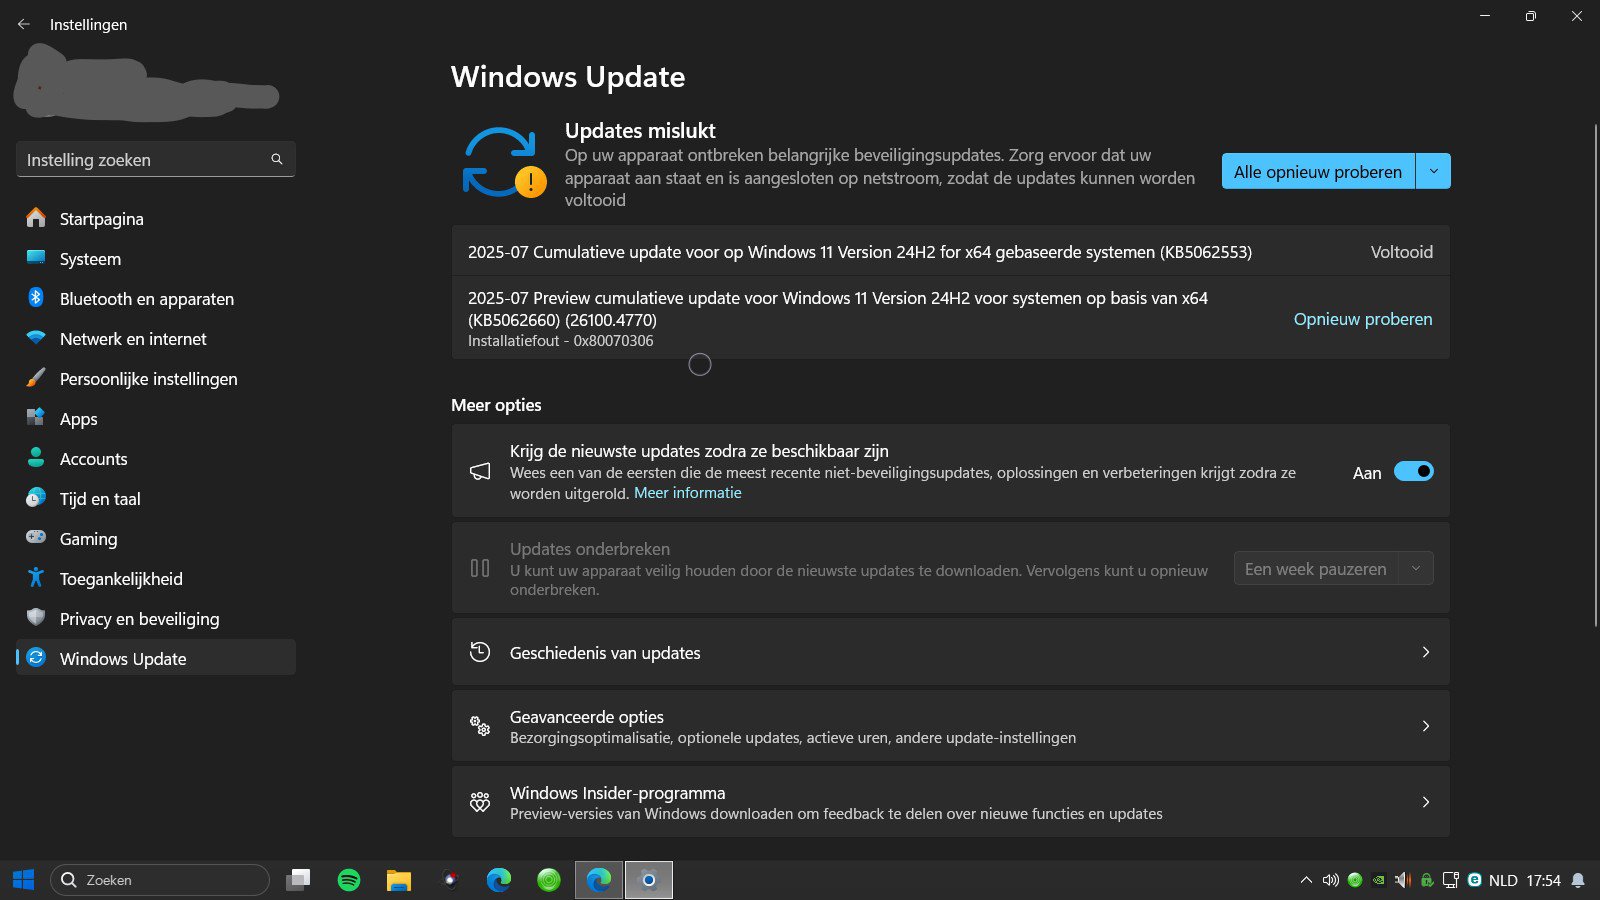Turn off Krijg de nieuwste updates toggle
This screenshot has height=900, width=1600.
point(1414,472)
